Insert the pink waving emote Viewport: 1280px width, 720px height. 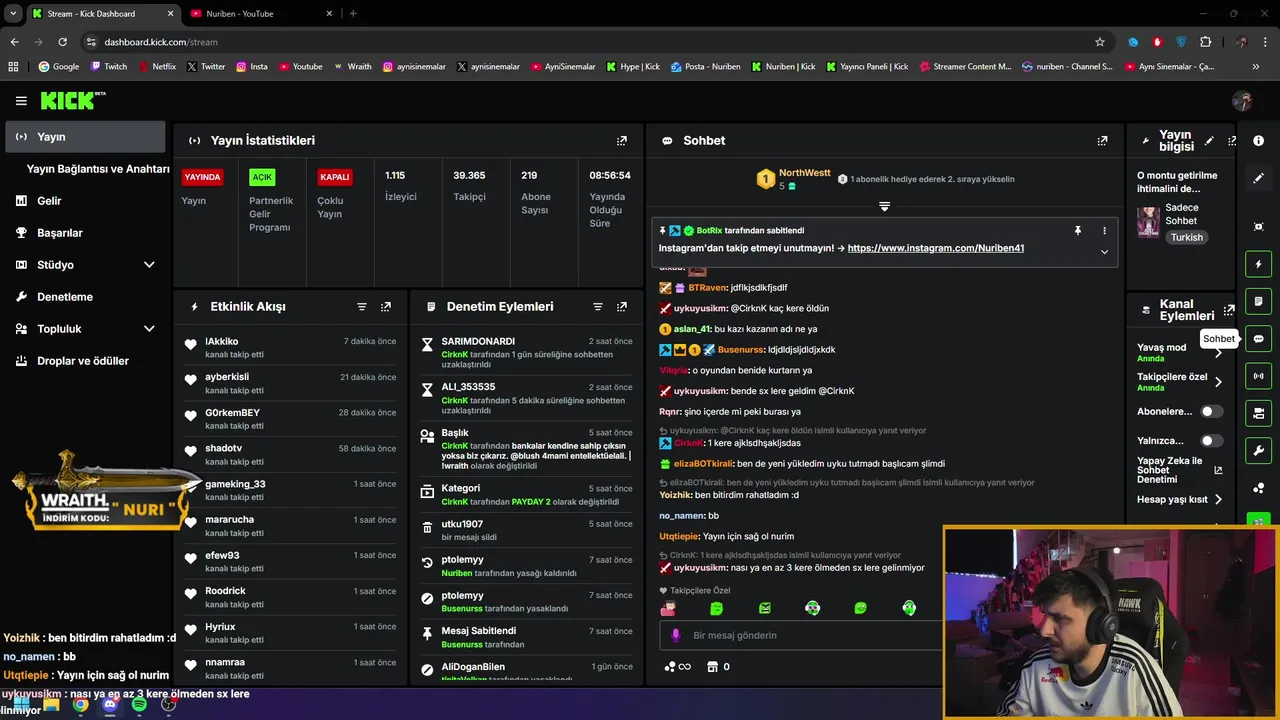[668, 608]
